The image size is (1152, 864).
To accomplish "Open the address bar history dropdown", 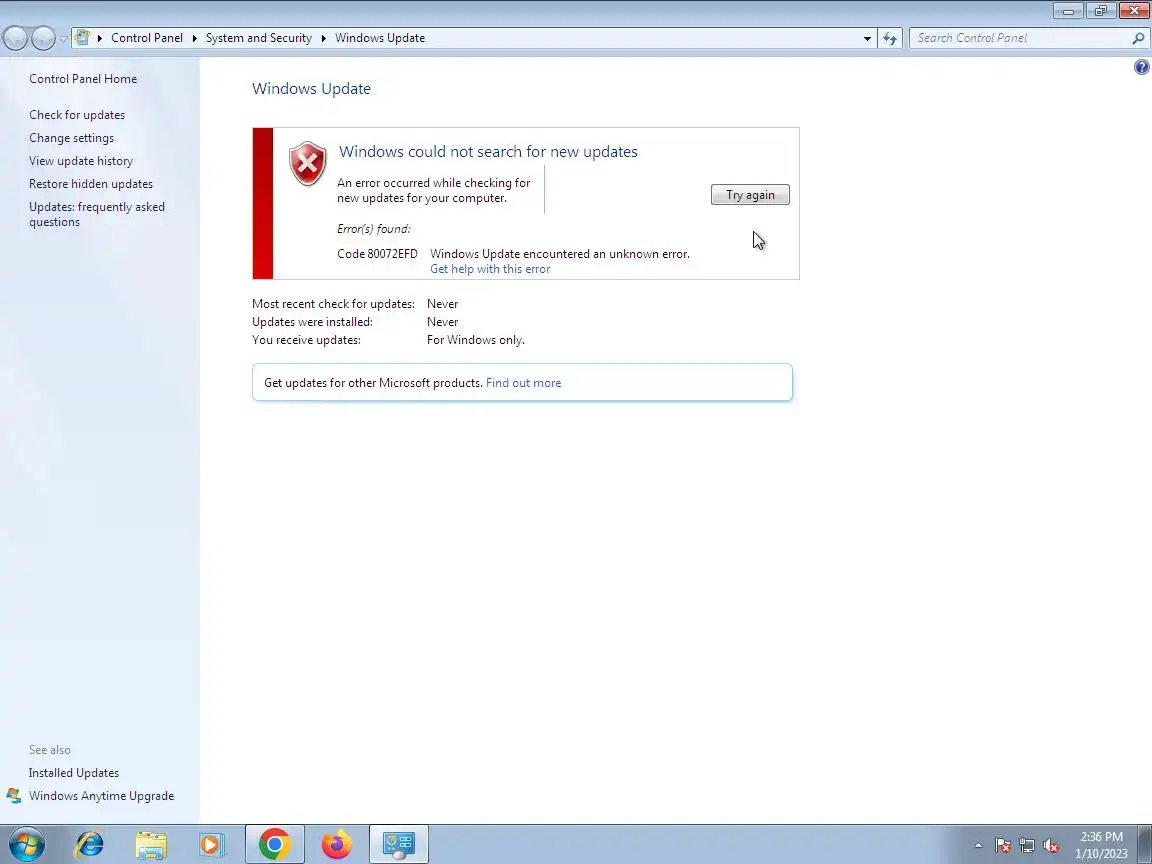I will (867, 38).
